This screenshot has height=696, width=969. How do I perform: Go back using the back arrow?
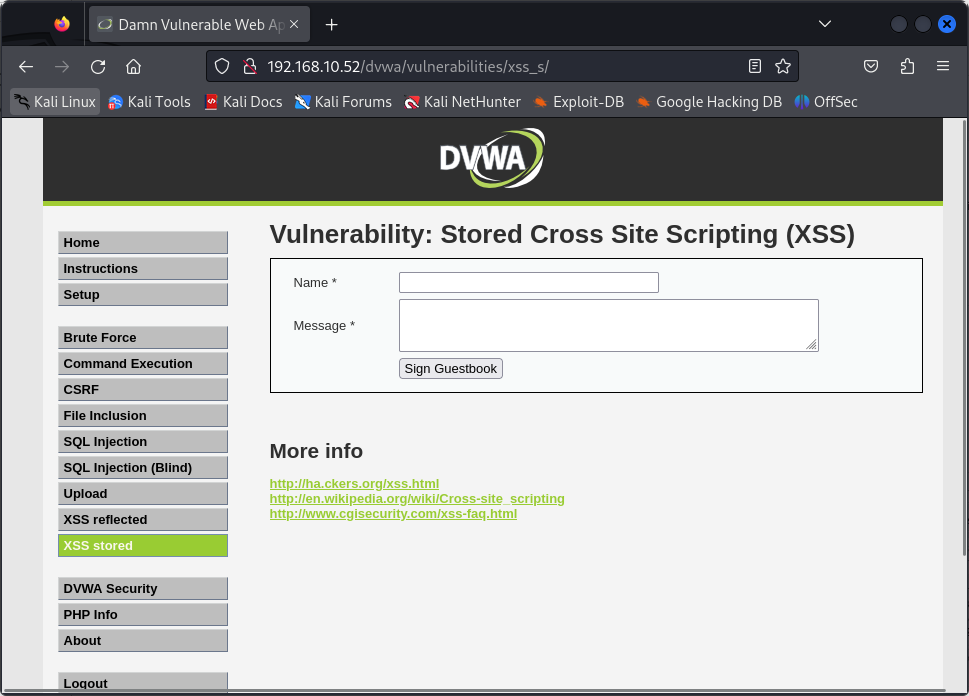coord(26,67)
